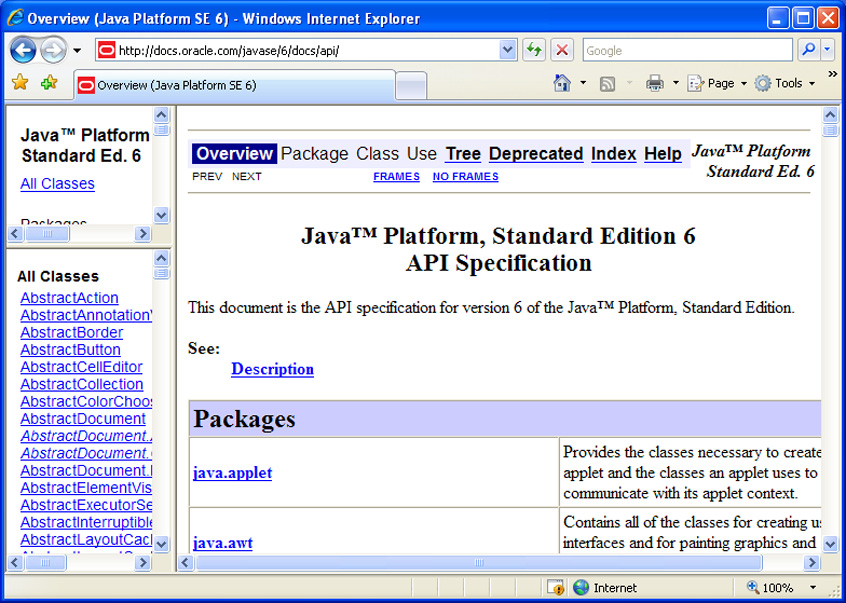Screen dimensions: 846x603
Task: Click the search magnifier icon
Action: click(806, 50)
